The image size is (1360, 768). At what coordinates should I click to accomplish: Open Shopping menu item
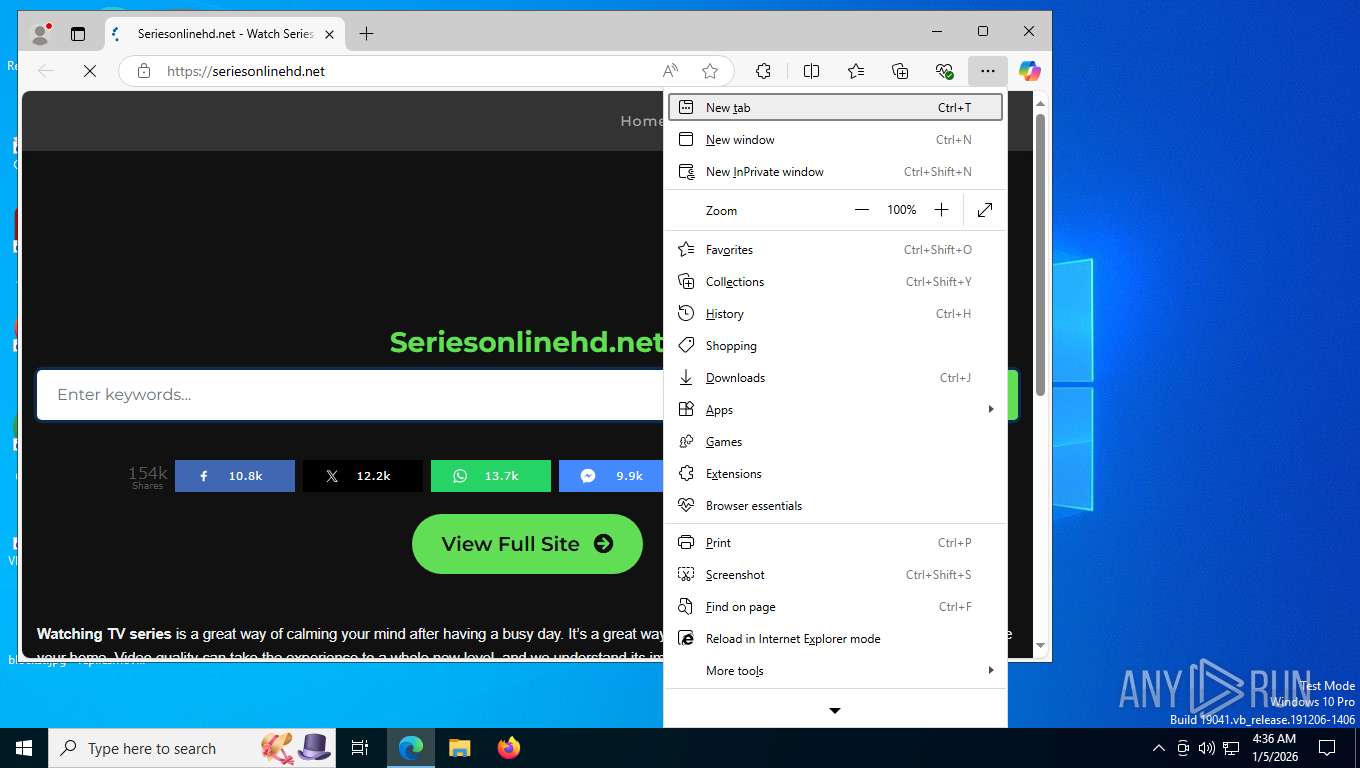coord(835,346)
